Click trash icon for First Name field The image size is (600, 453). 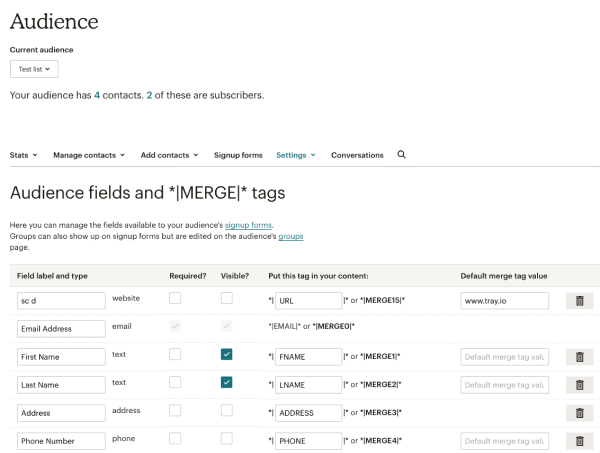[x=579, y=356]
